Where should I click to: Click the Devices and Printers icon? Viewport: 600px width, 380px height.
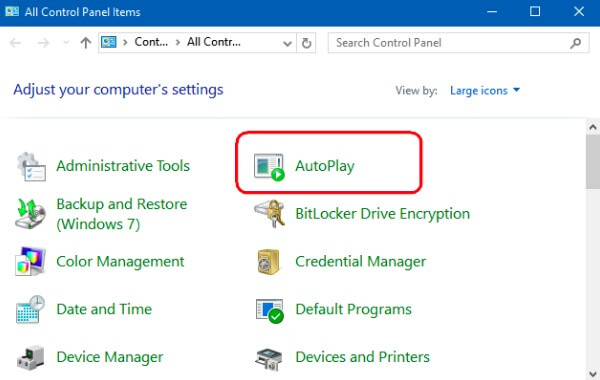269,359
